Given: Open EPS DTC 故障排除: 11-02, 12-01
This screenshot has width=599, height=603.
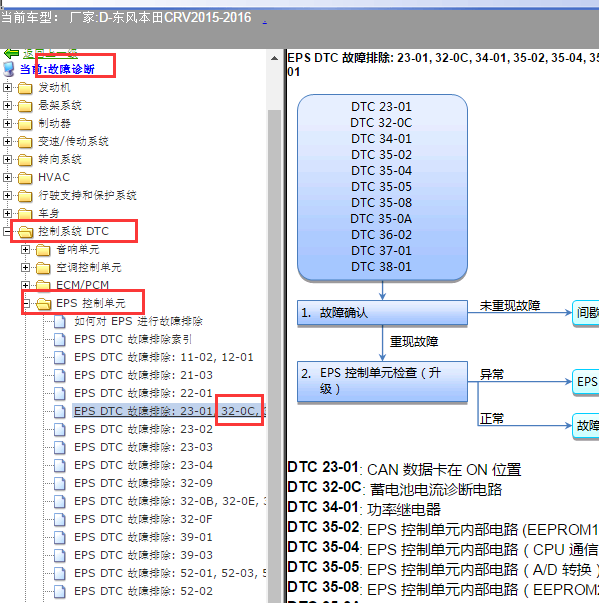Looking at the screenshot, I should [164, 357].
